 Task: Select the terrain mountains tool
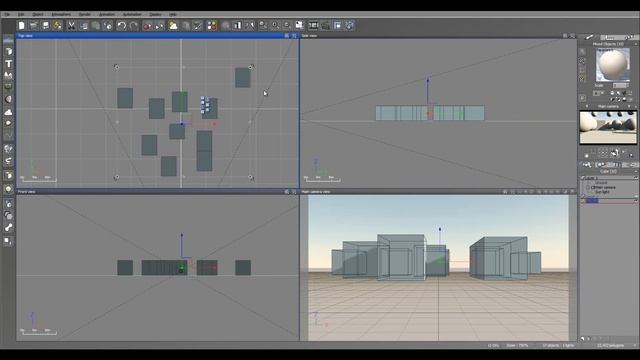[8, 76]
